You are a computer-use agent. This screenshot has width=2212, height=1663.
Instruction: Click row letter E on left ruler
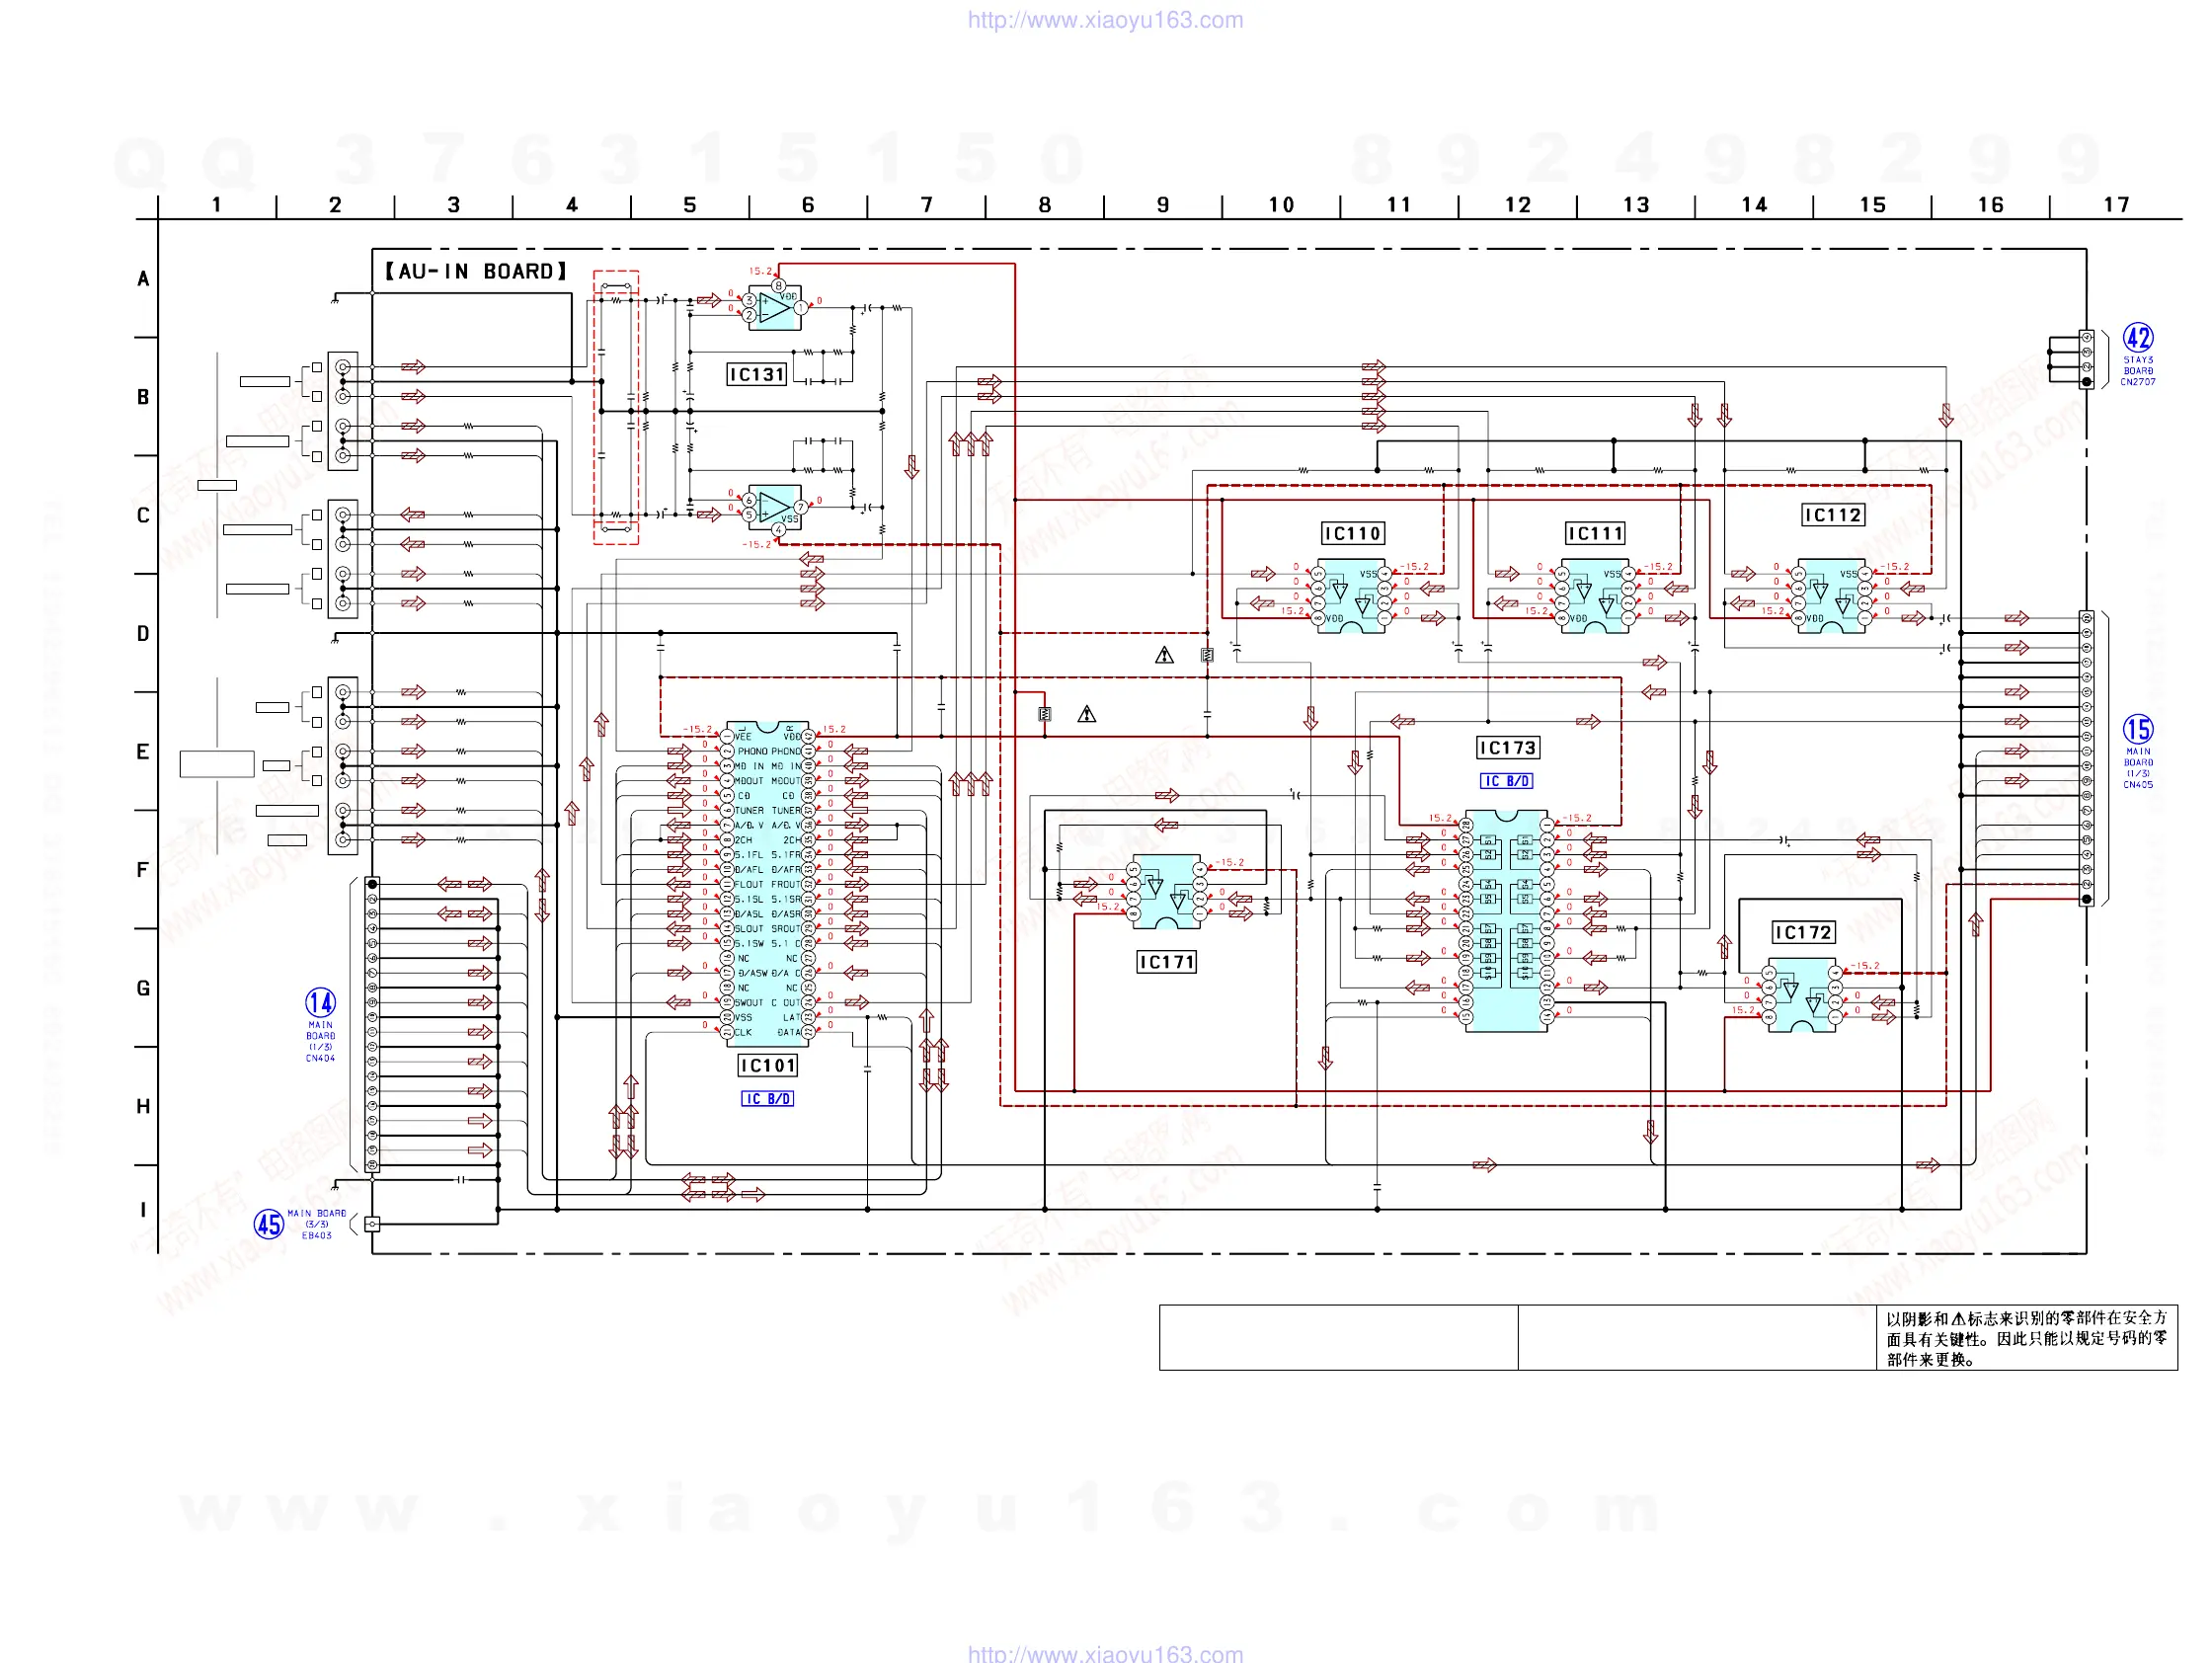click(143, 752)
